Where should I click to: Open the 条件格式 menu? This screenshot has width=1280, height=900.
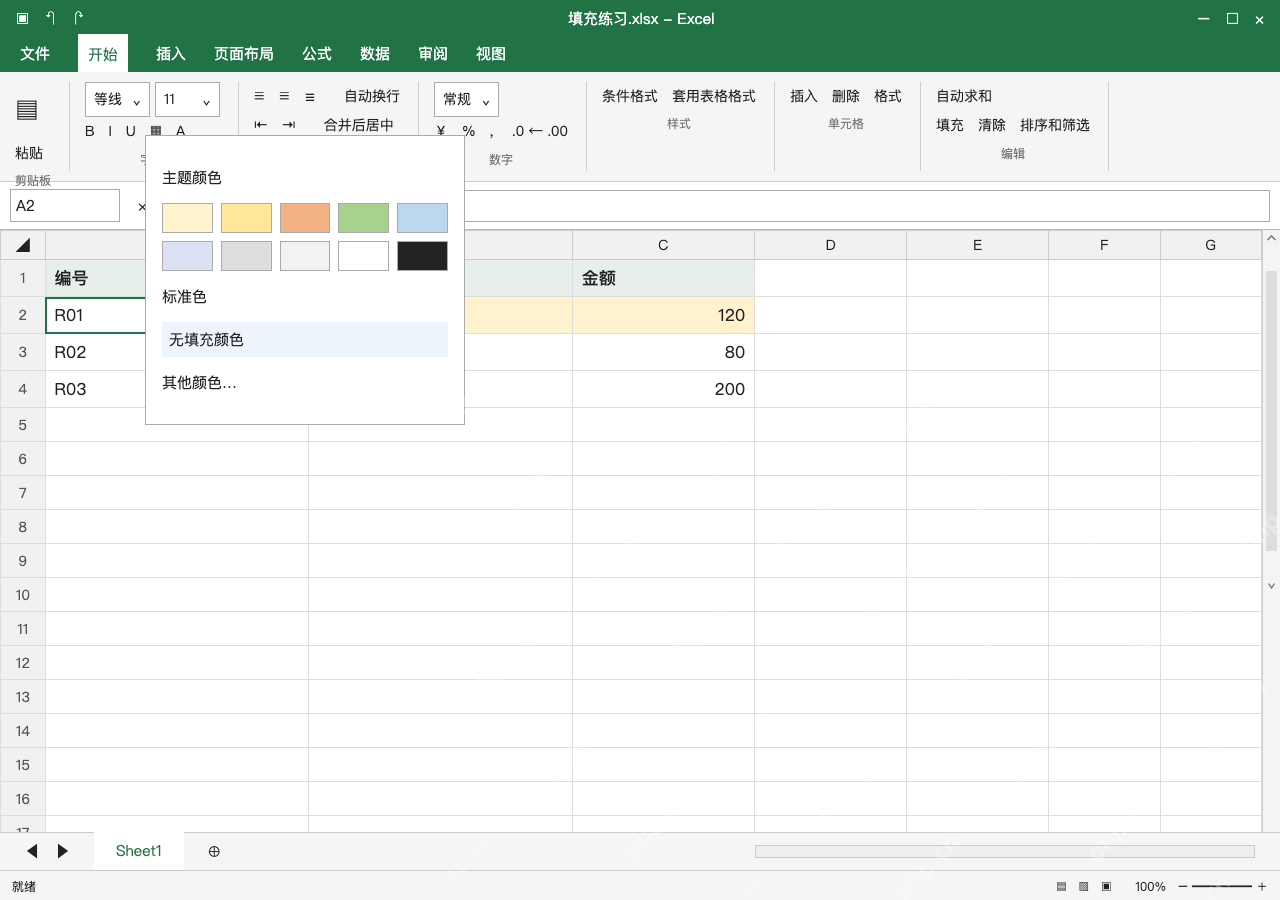point(630,96)
